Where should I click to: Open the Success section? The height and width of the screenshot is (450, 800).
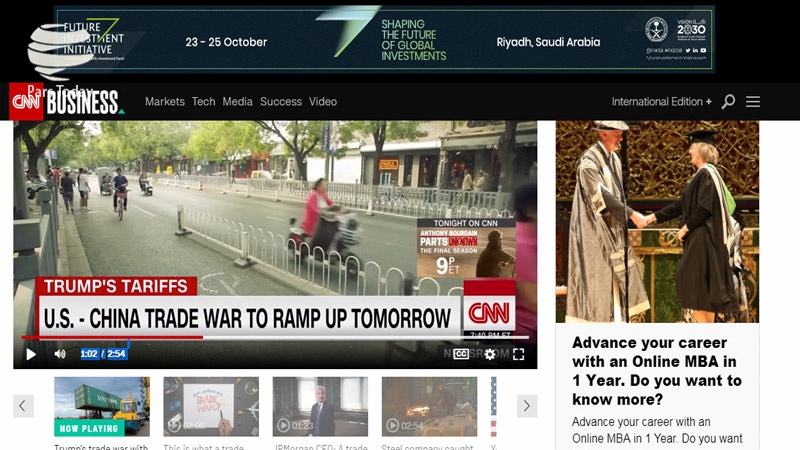(x=281, y=102)
